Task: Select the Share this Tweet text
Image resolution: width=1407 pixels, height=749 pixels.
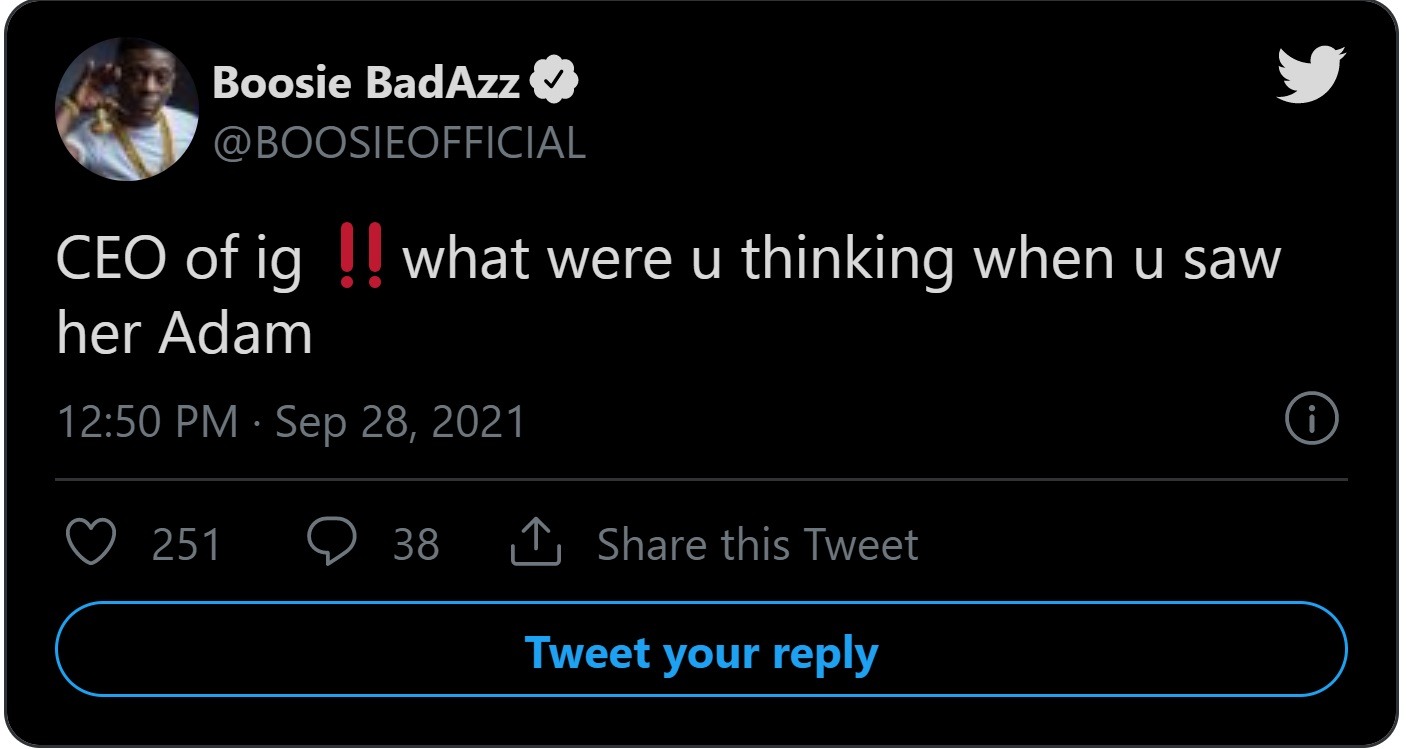Action: coord(758,545)
